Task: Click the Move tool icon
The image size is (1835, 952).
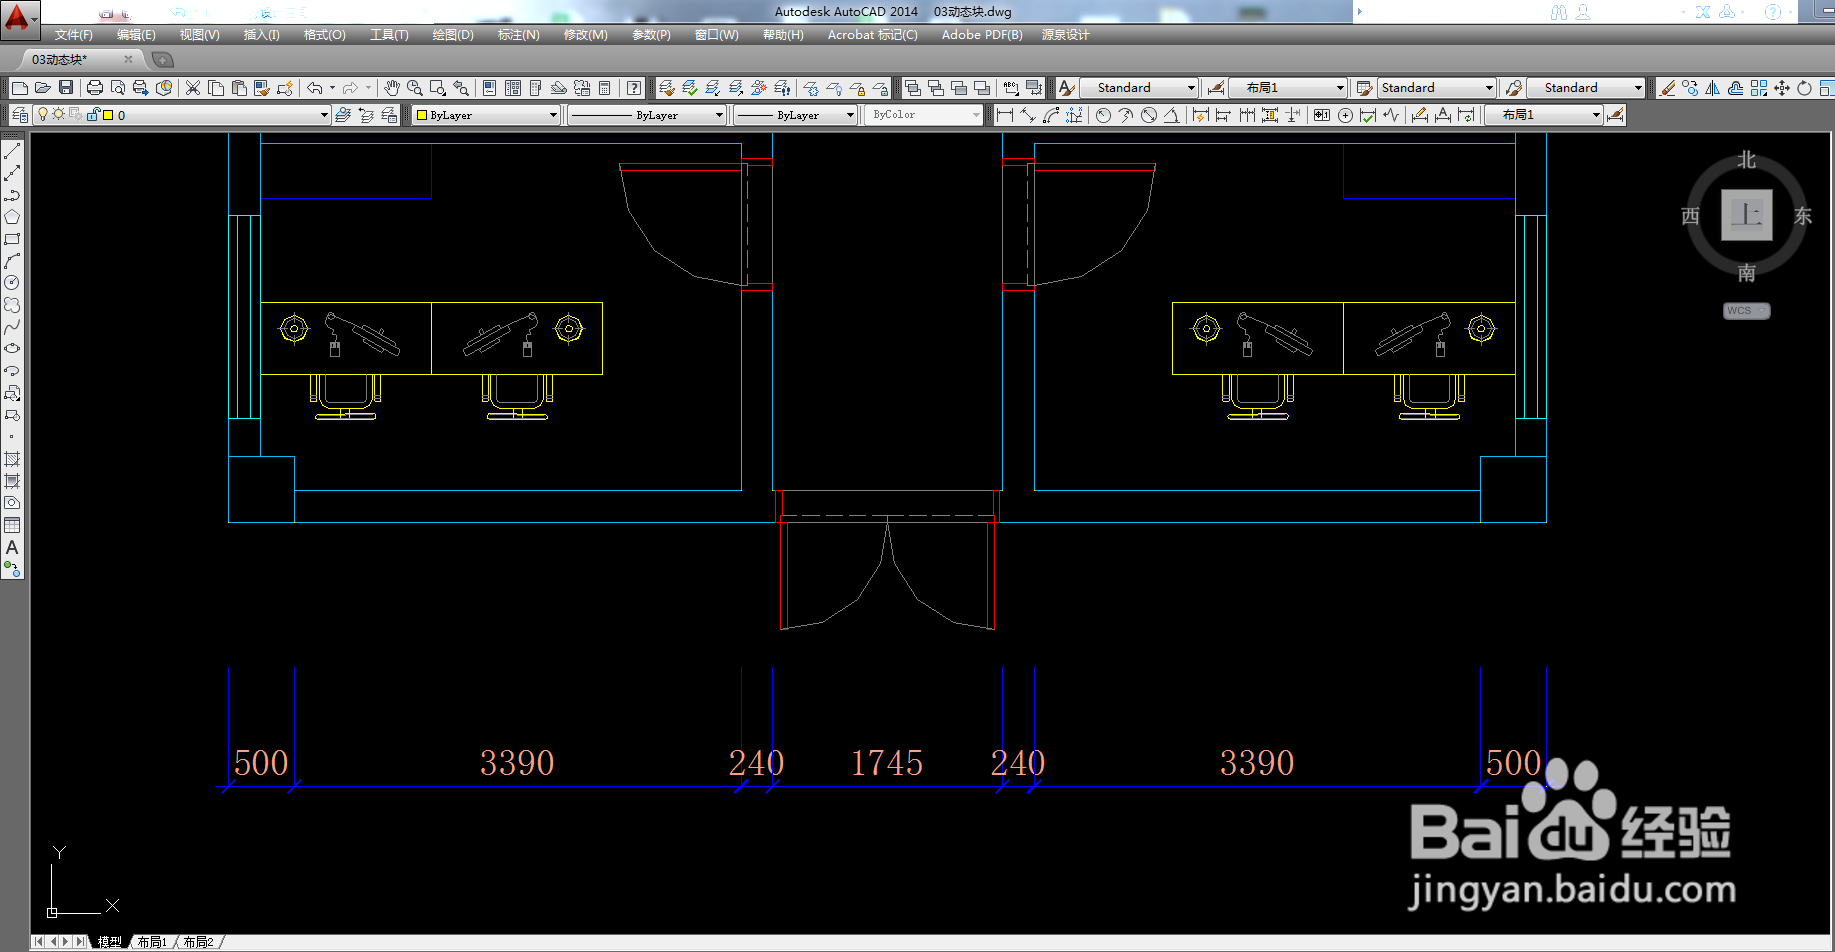Action: point(1782,88)
